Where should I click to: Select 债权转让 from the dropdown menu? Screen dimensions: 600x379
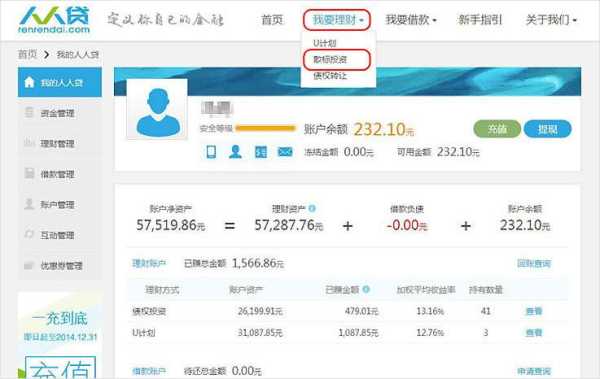[330, 76]
